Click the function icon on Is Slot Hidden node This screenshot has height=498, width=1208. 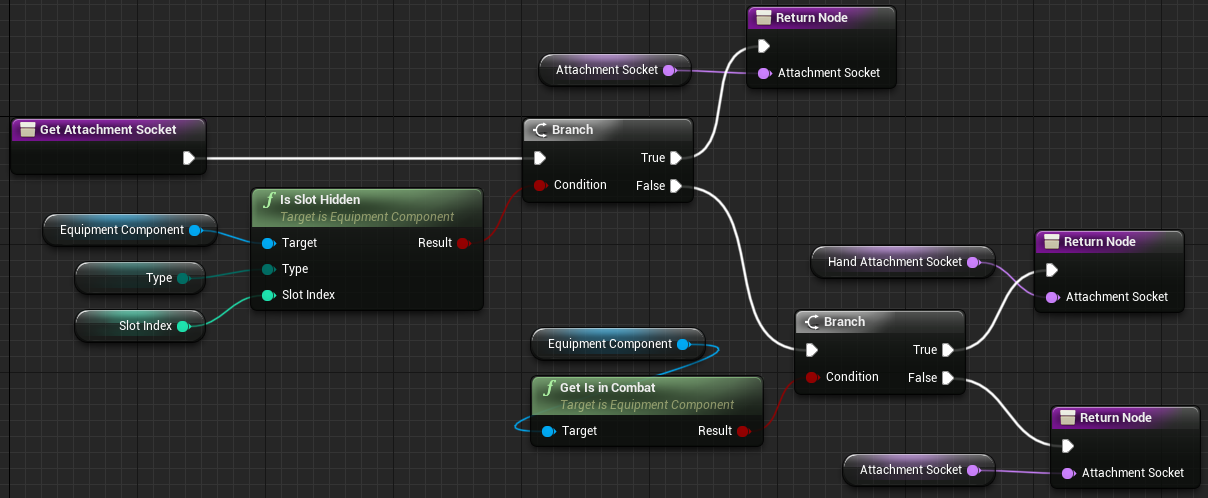click(x=268, y=200)
